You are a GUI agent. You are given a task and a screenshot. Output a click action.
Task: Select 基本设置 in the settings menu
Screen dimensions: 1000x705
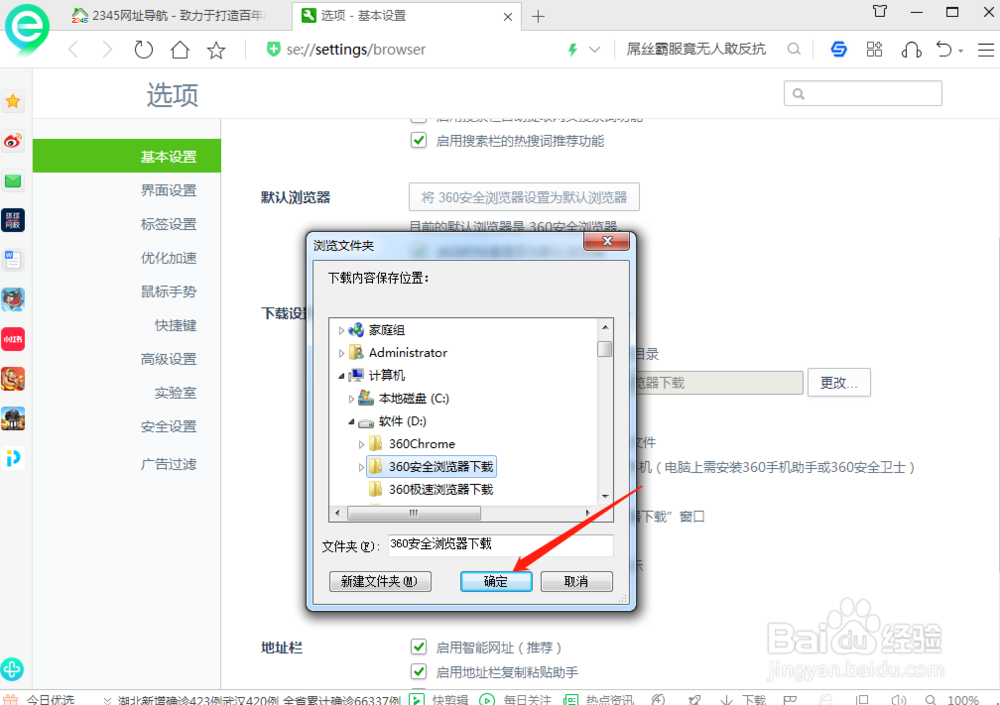pos(127,156)
